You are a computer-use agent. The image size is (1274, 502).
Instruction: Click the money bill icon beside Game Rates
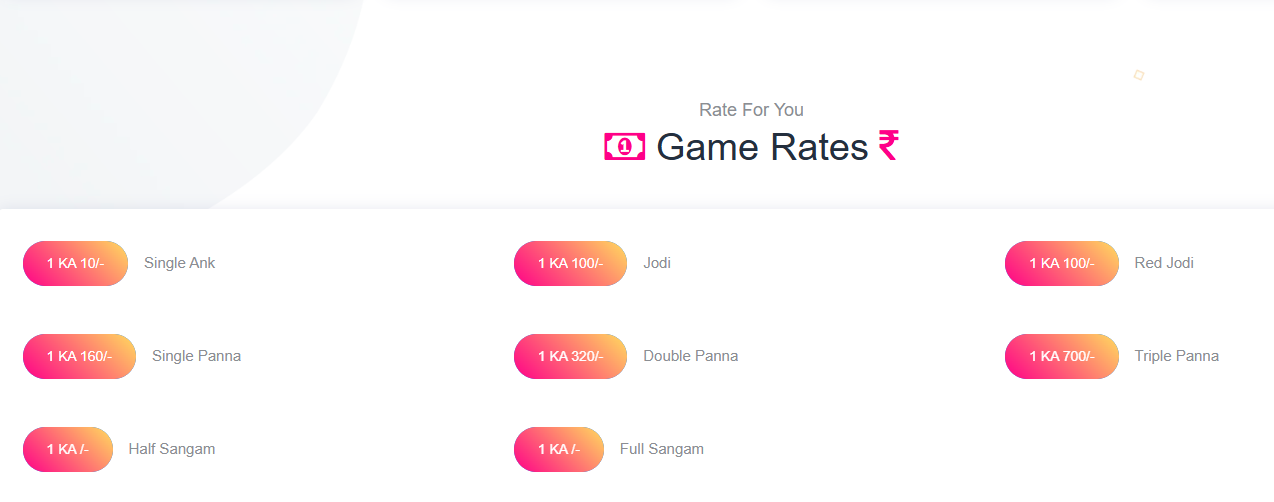click(x=625, y=147)
